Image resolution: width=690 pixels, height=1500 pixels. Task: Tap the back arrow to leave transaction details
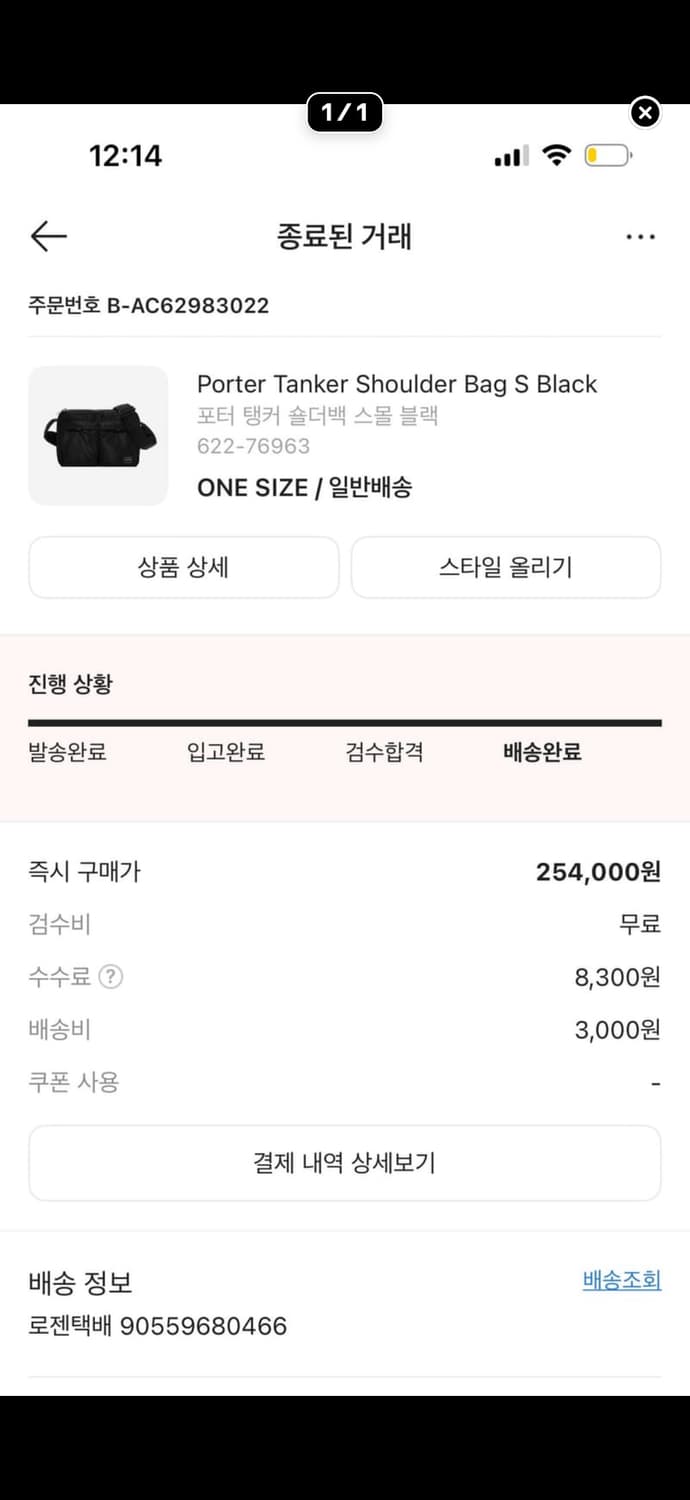[x=49, y=236]
